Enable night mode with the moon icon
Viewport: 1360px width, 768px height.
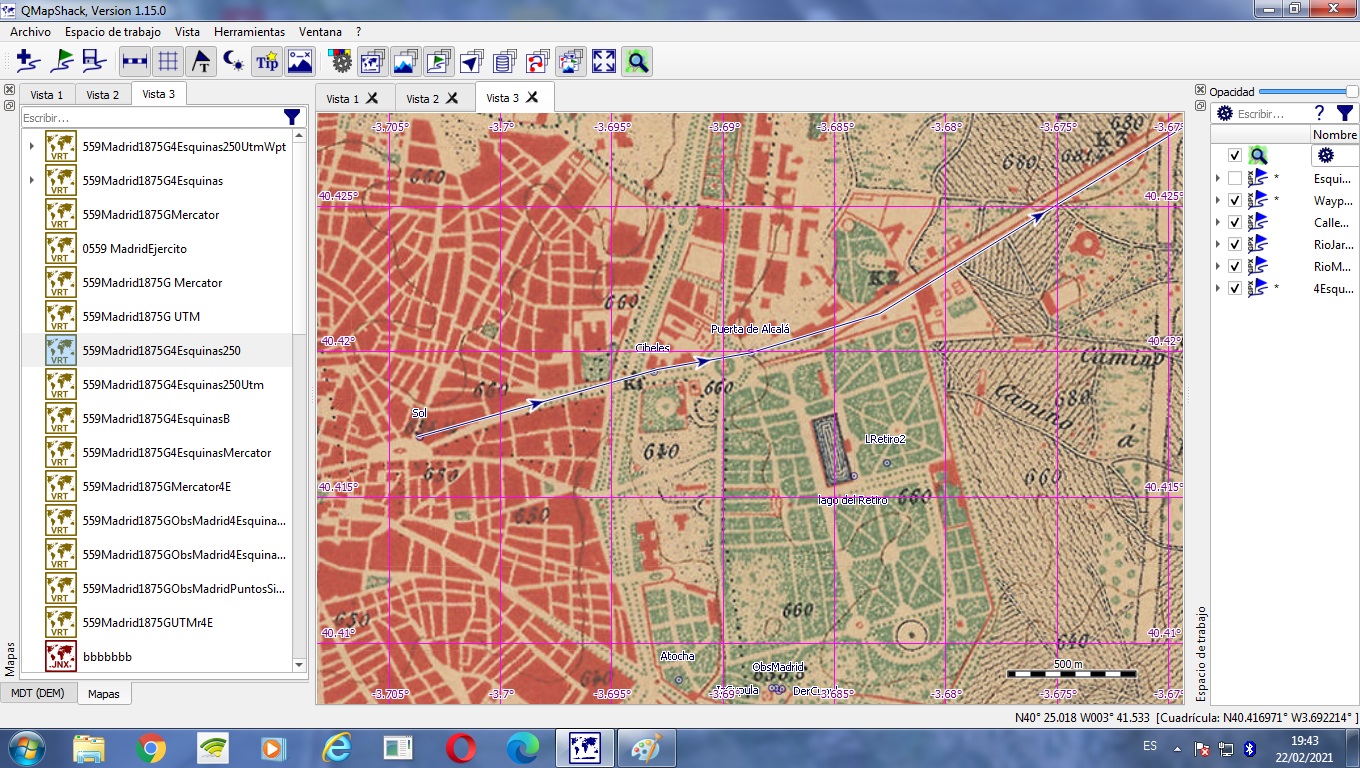pos(233,61)
